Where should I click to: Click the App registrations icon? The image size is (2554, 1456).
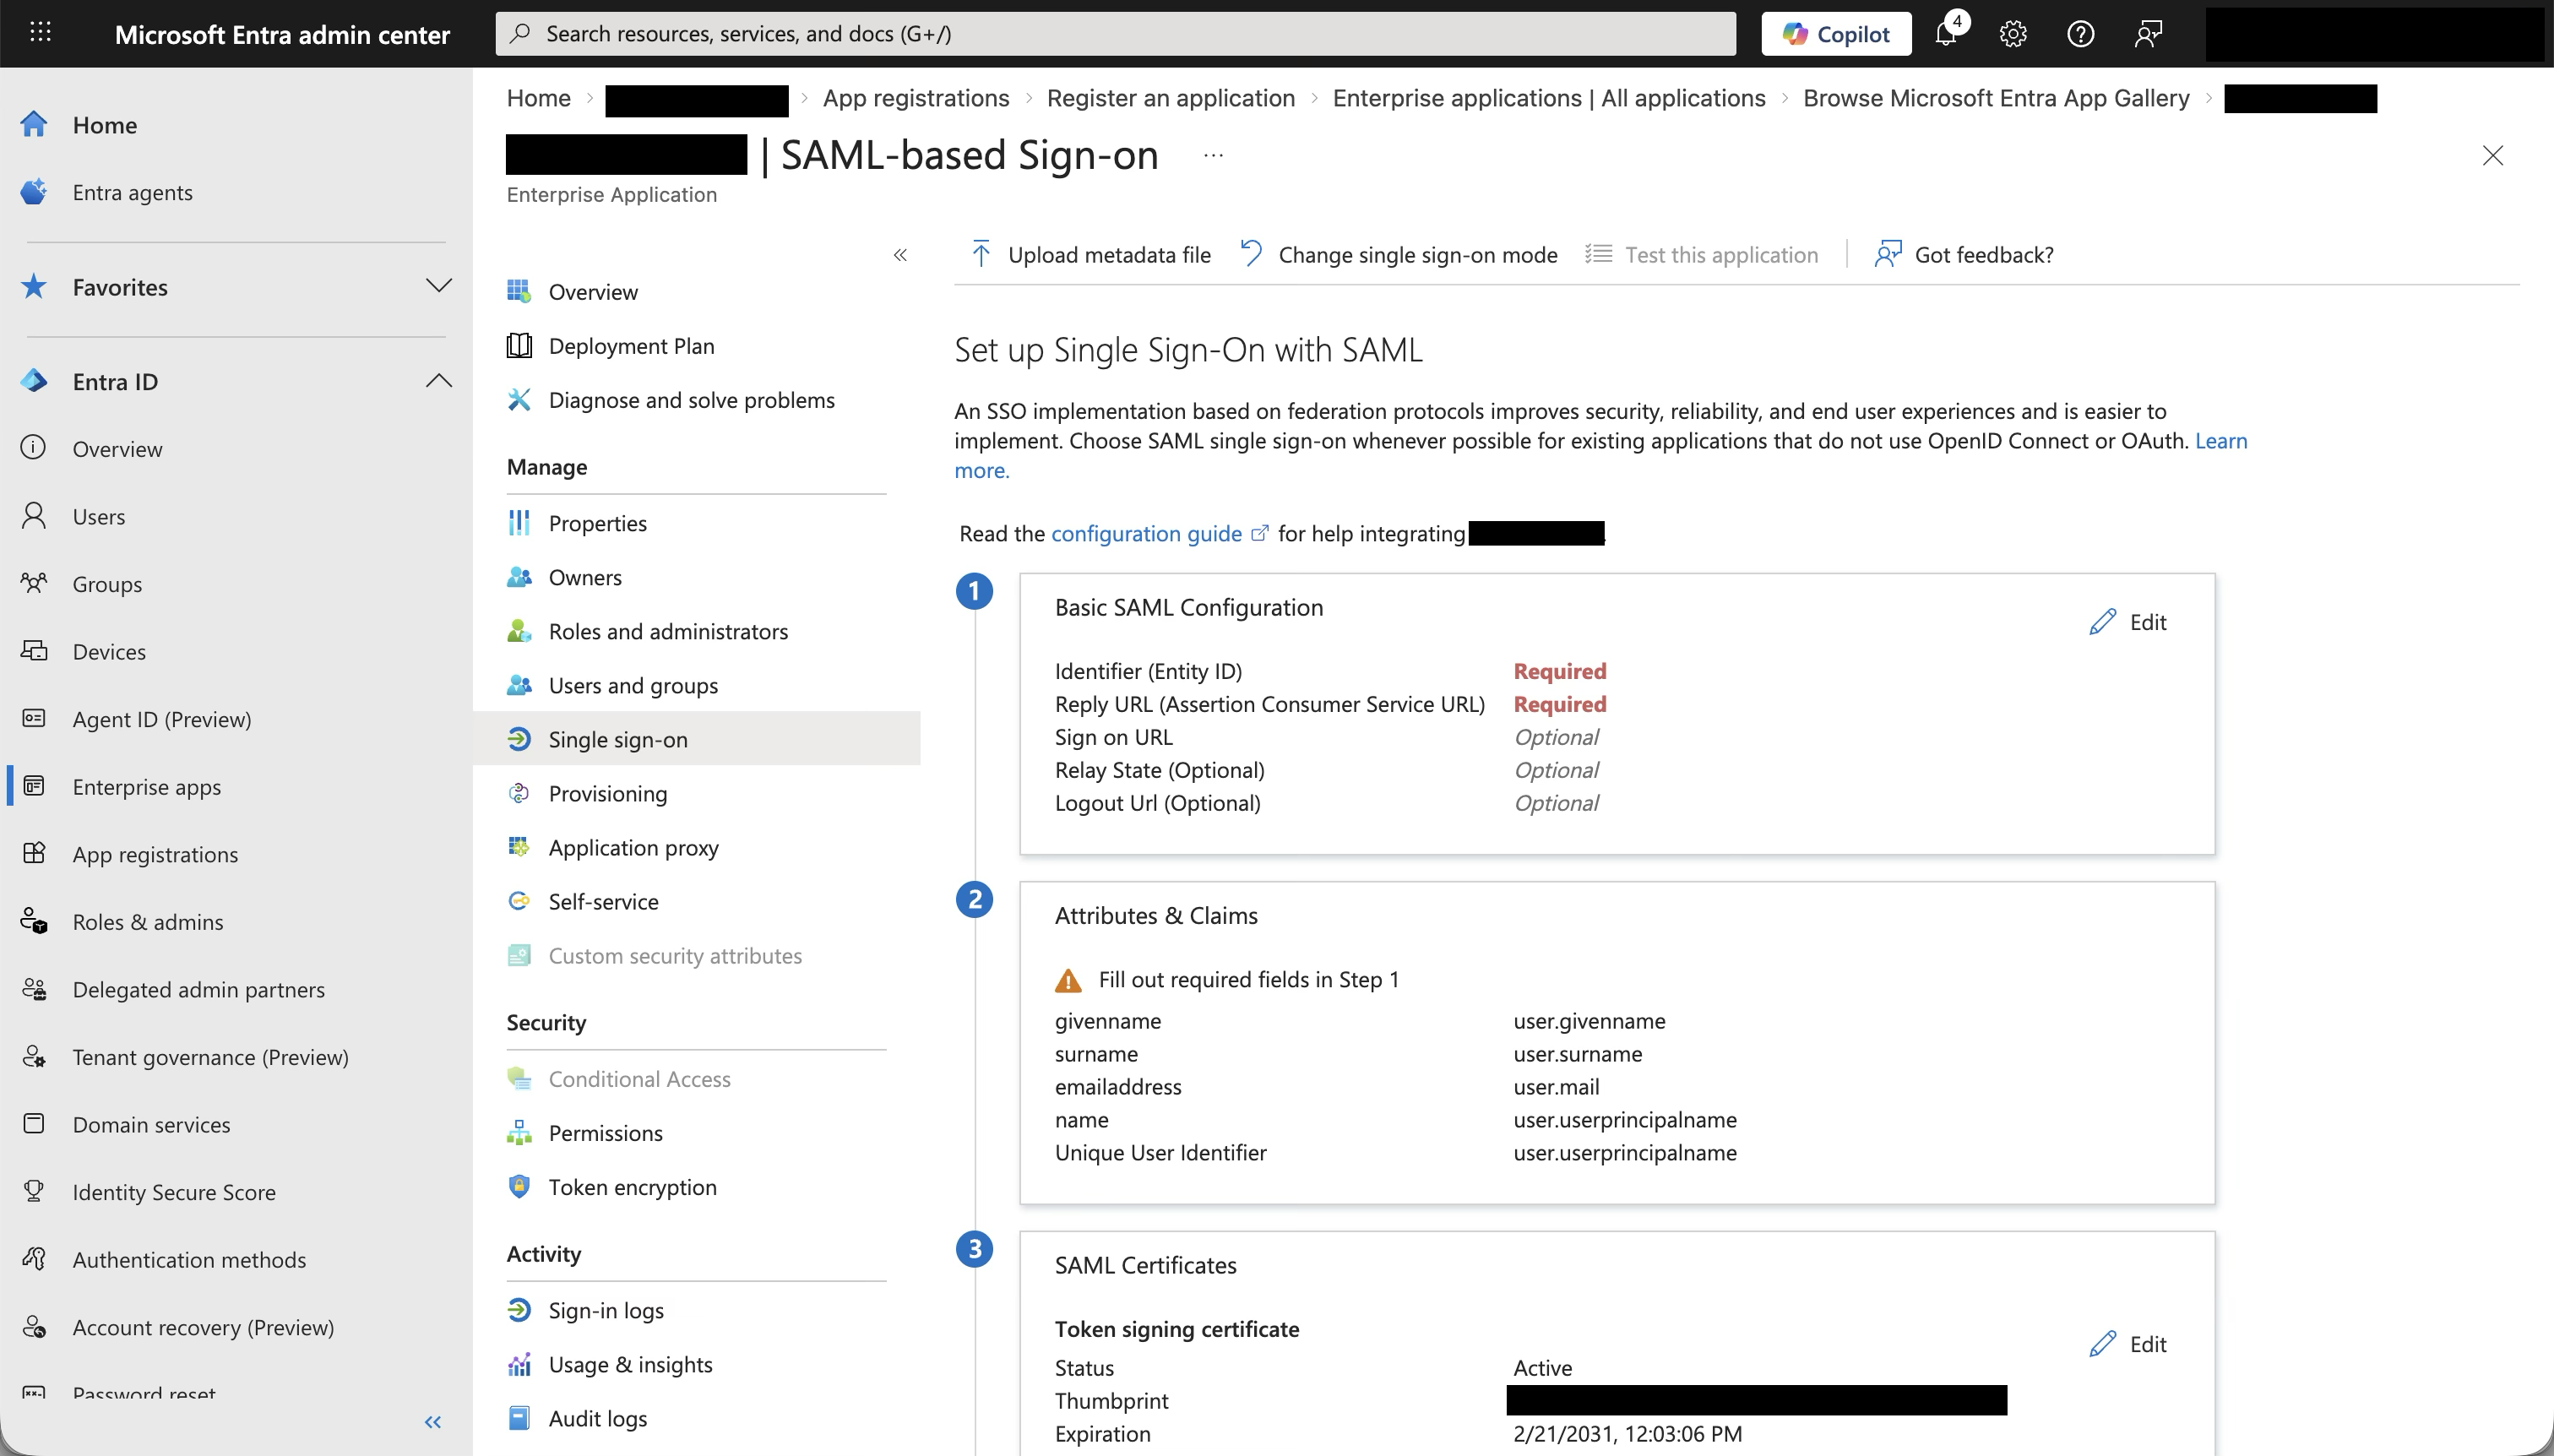click(x=34, y=853)
